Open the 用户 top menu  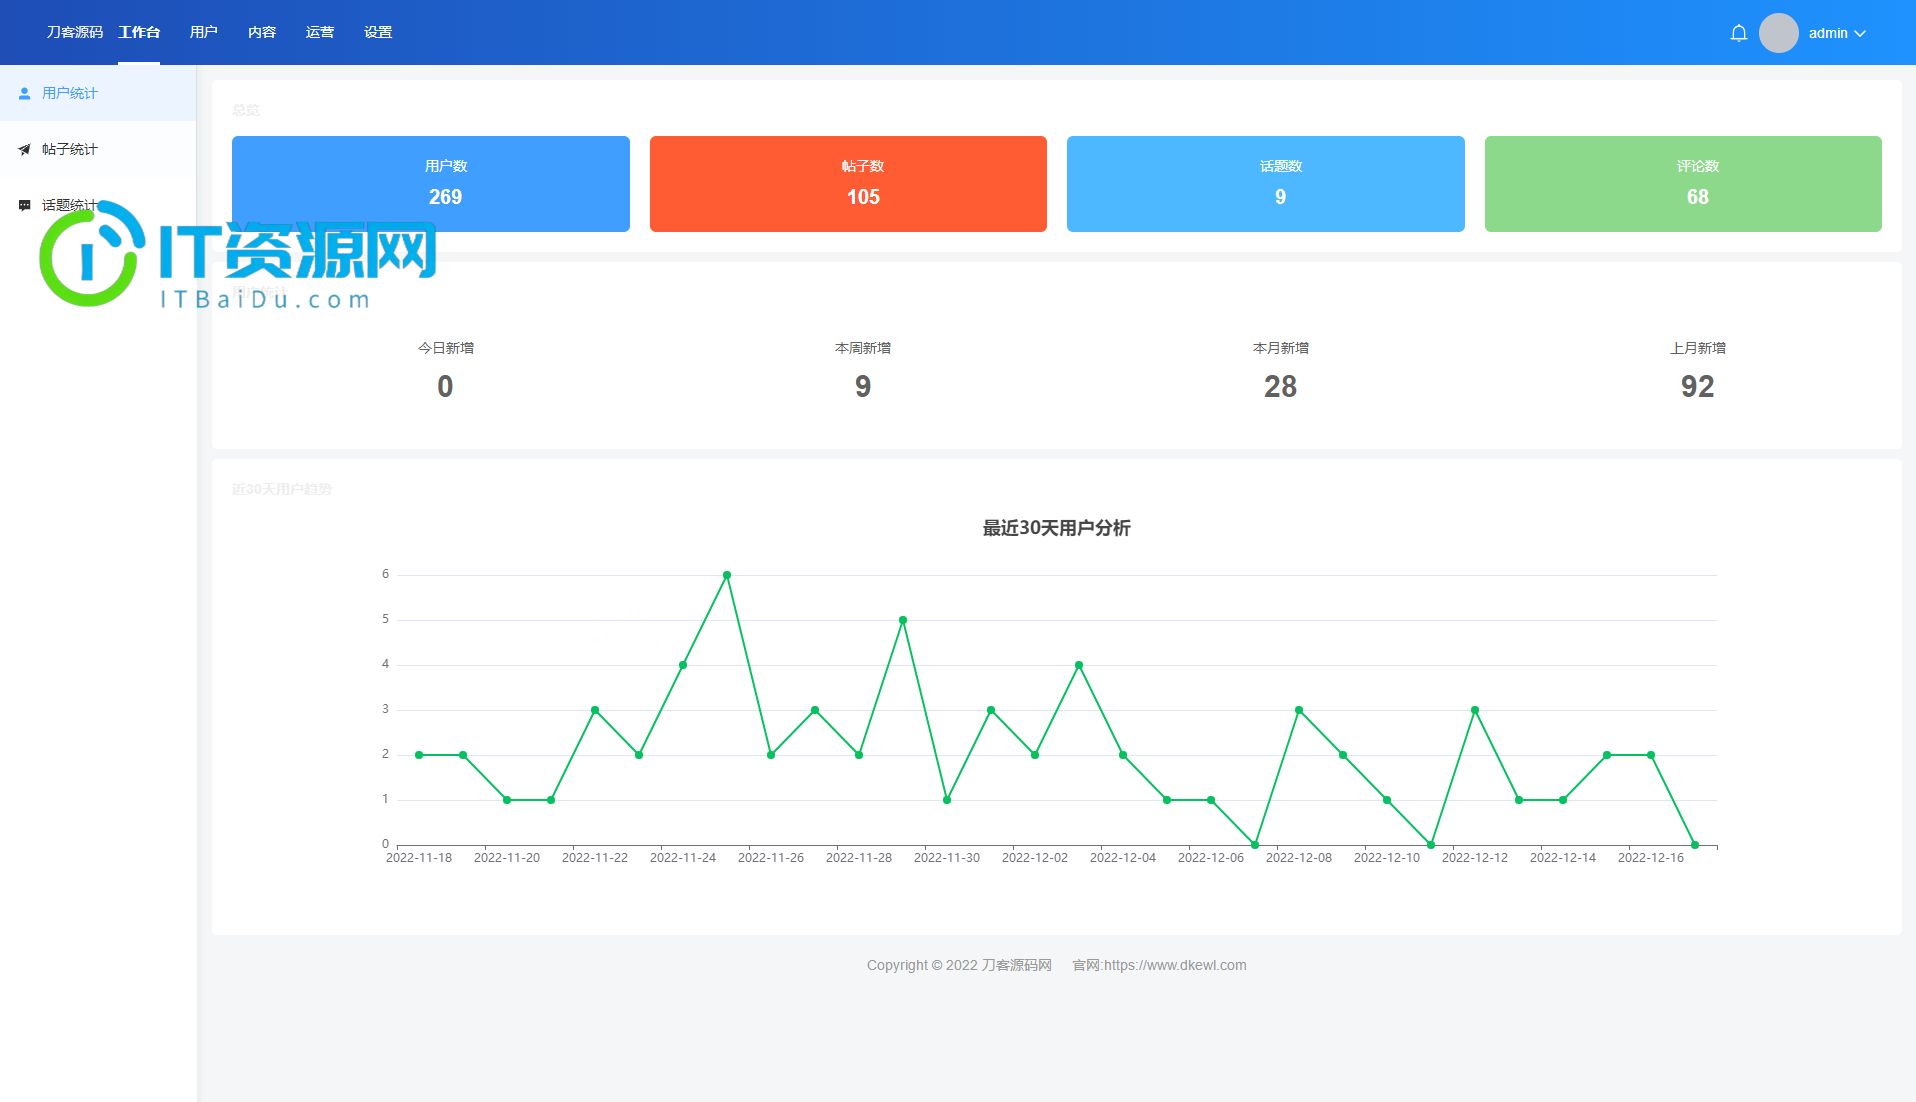click(204, 32)
